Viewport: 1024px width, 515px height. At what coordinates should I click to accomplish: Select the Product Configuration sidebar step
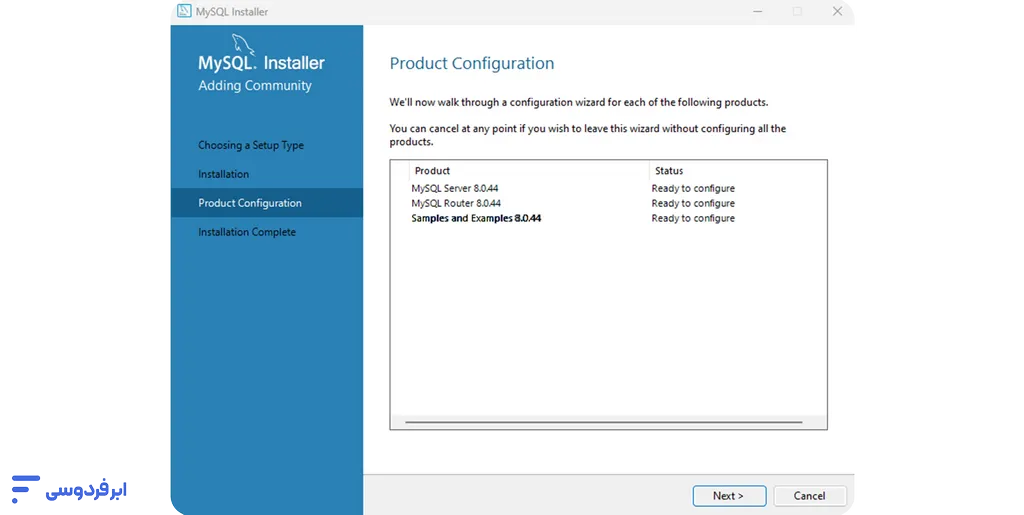point(266,203)
